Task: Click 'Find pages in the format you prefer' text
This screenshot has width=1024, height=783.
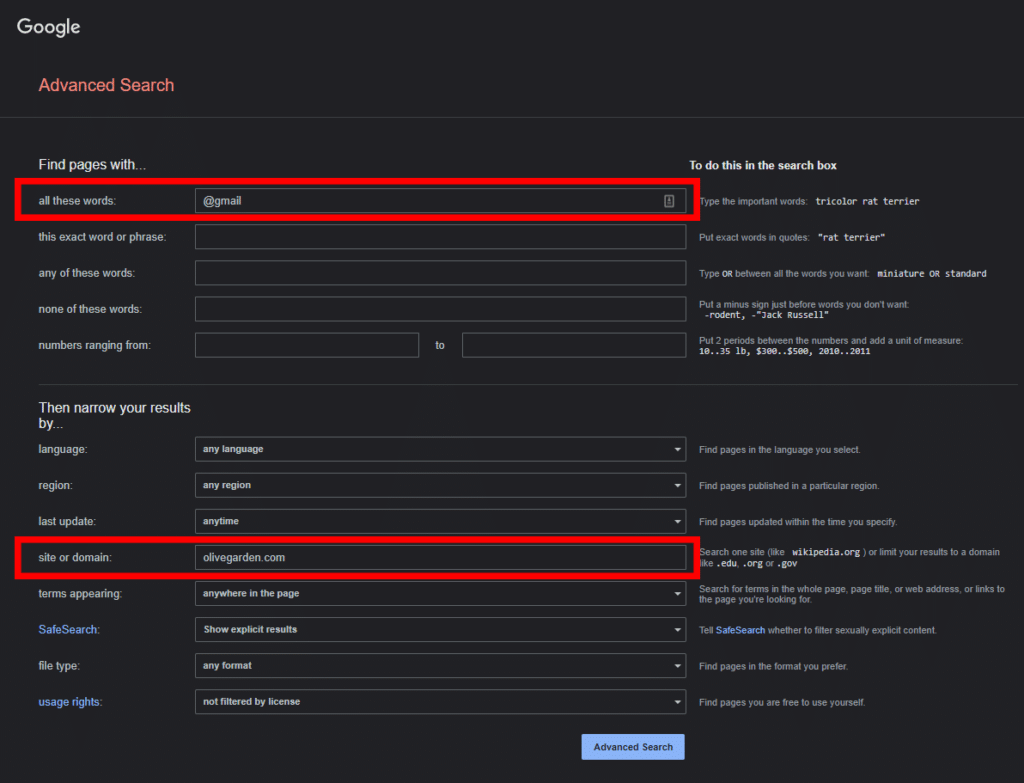Action: (x=773, y=666)
